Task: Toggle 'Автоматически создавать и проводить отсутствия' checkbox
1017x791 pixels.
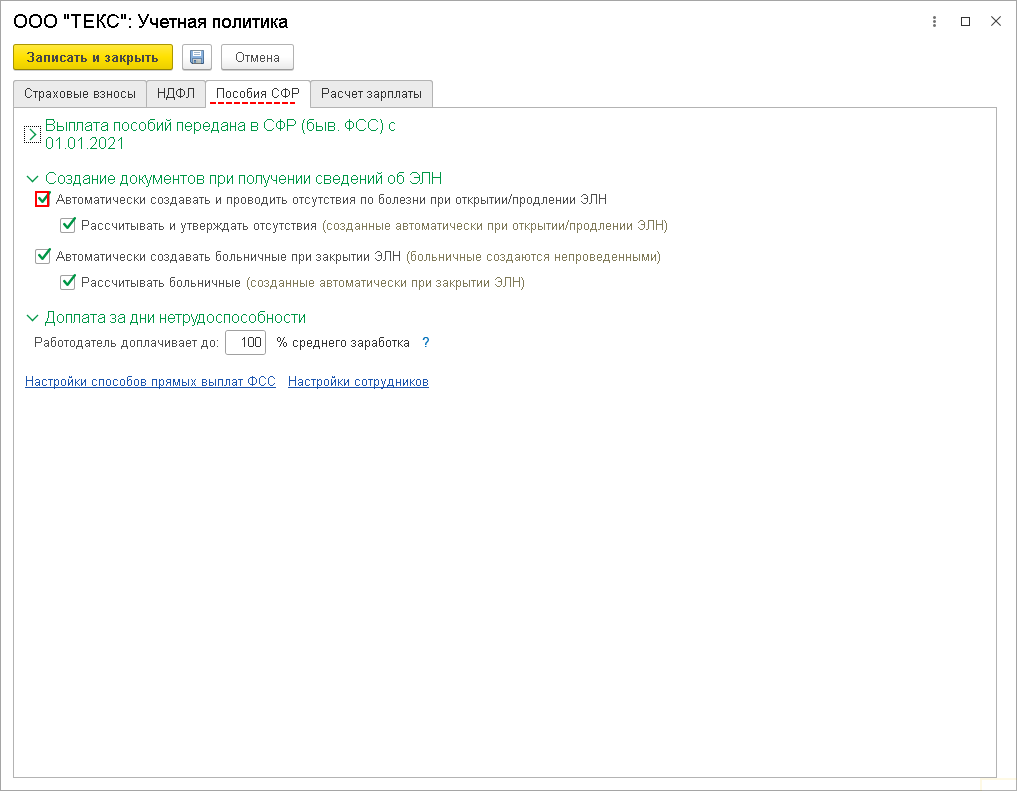Action: pyautogui.click(x=43, y=199)
